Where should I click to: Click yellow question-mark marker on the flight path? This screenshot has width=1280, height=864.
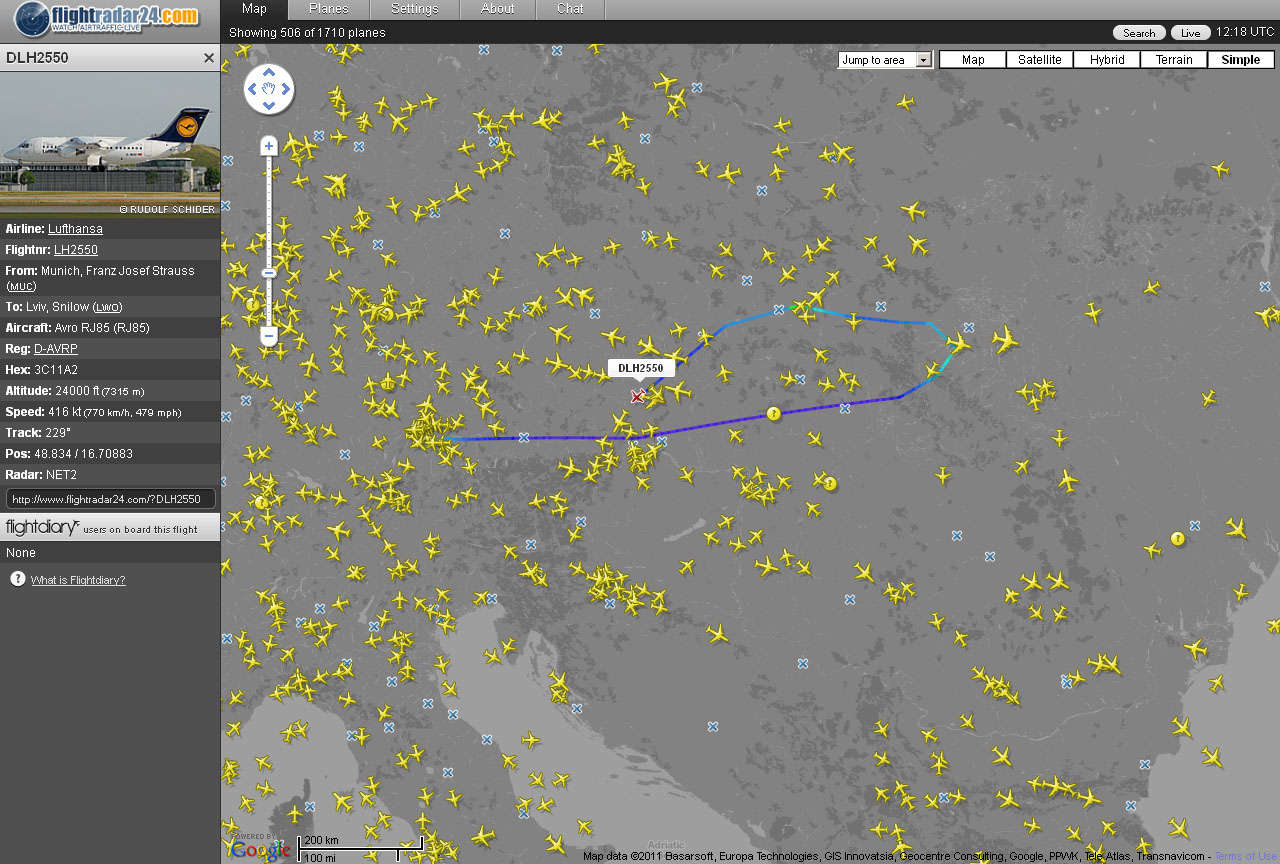tap(773, 413)
